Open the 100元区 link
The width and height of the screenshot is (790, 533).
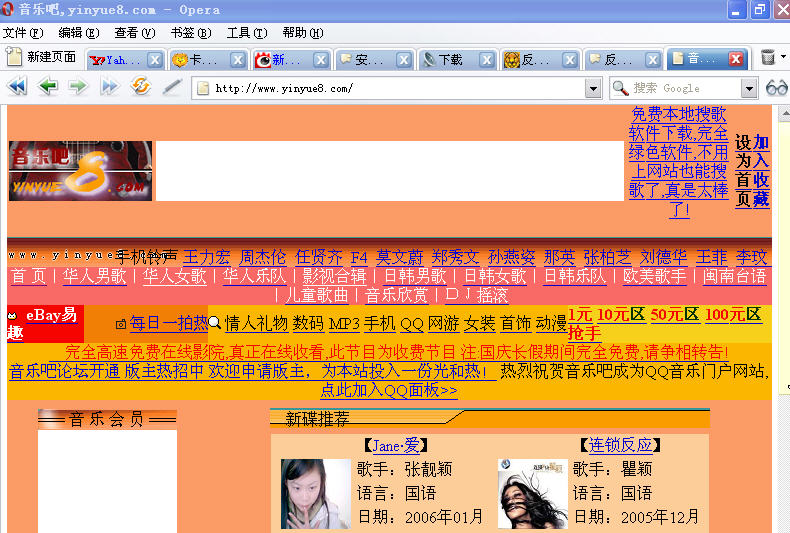[733, 315]
